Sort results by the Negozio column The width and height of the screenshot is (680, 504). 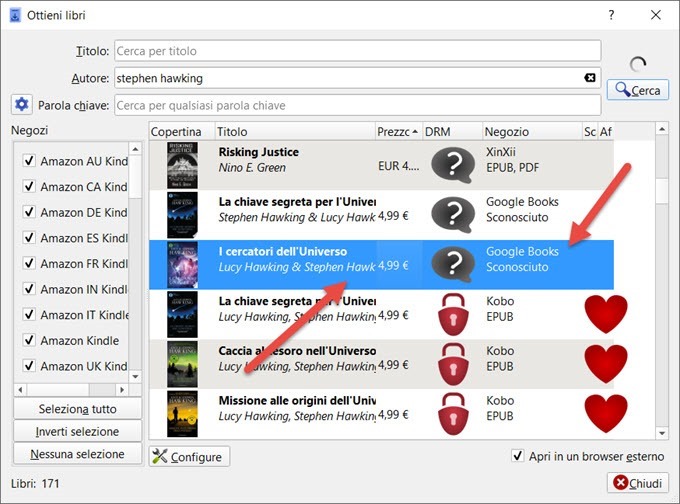coord(532,131)
